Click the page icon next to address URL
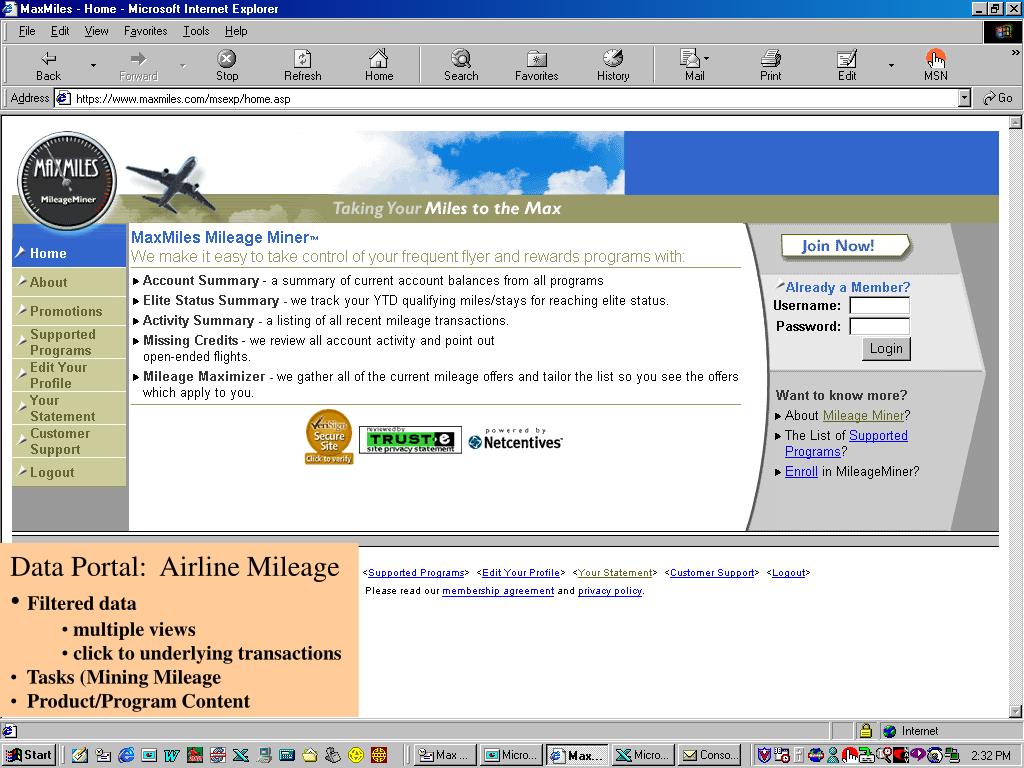This screenshot has height=768, width=1024. point(63,99)
